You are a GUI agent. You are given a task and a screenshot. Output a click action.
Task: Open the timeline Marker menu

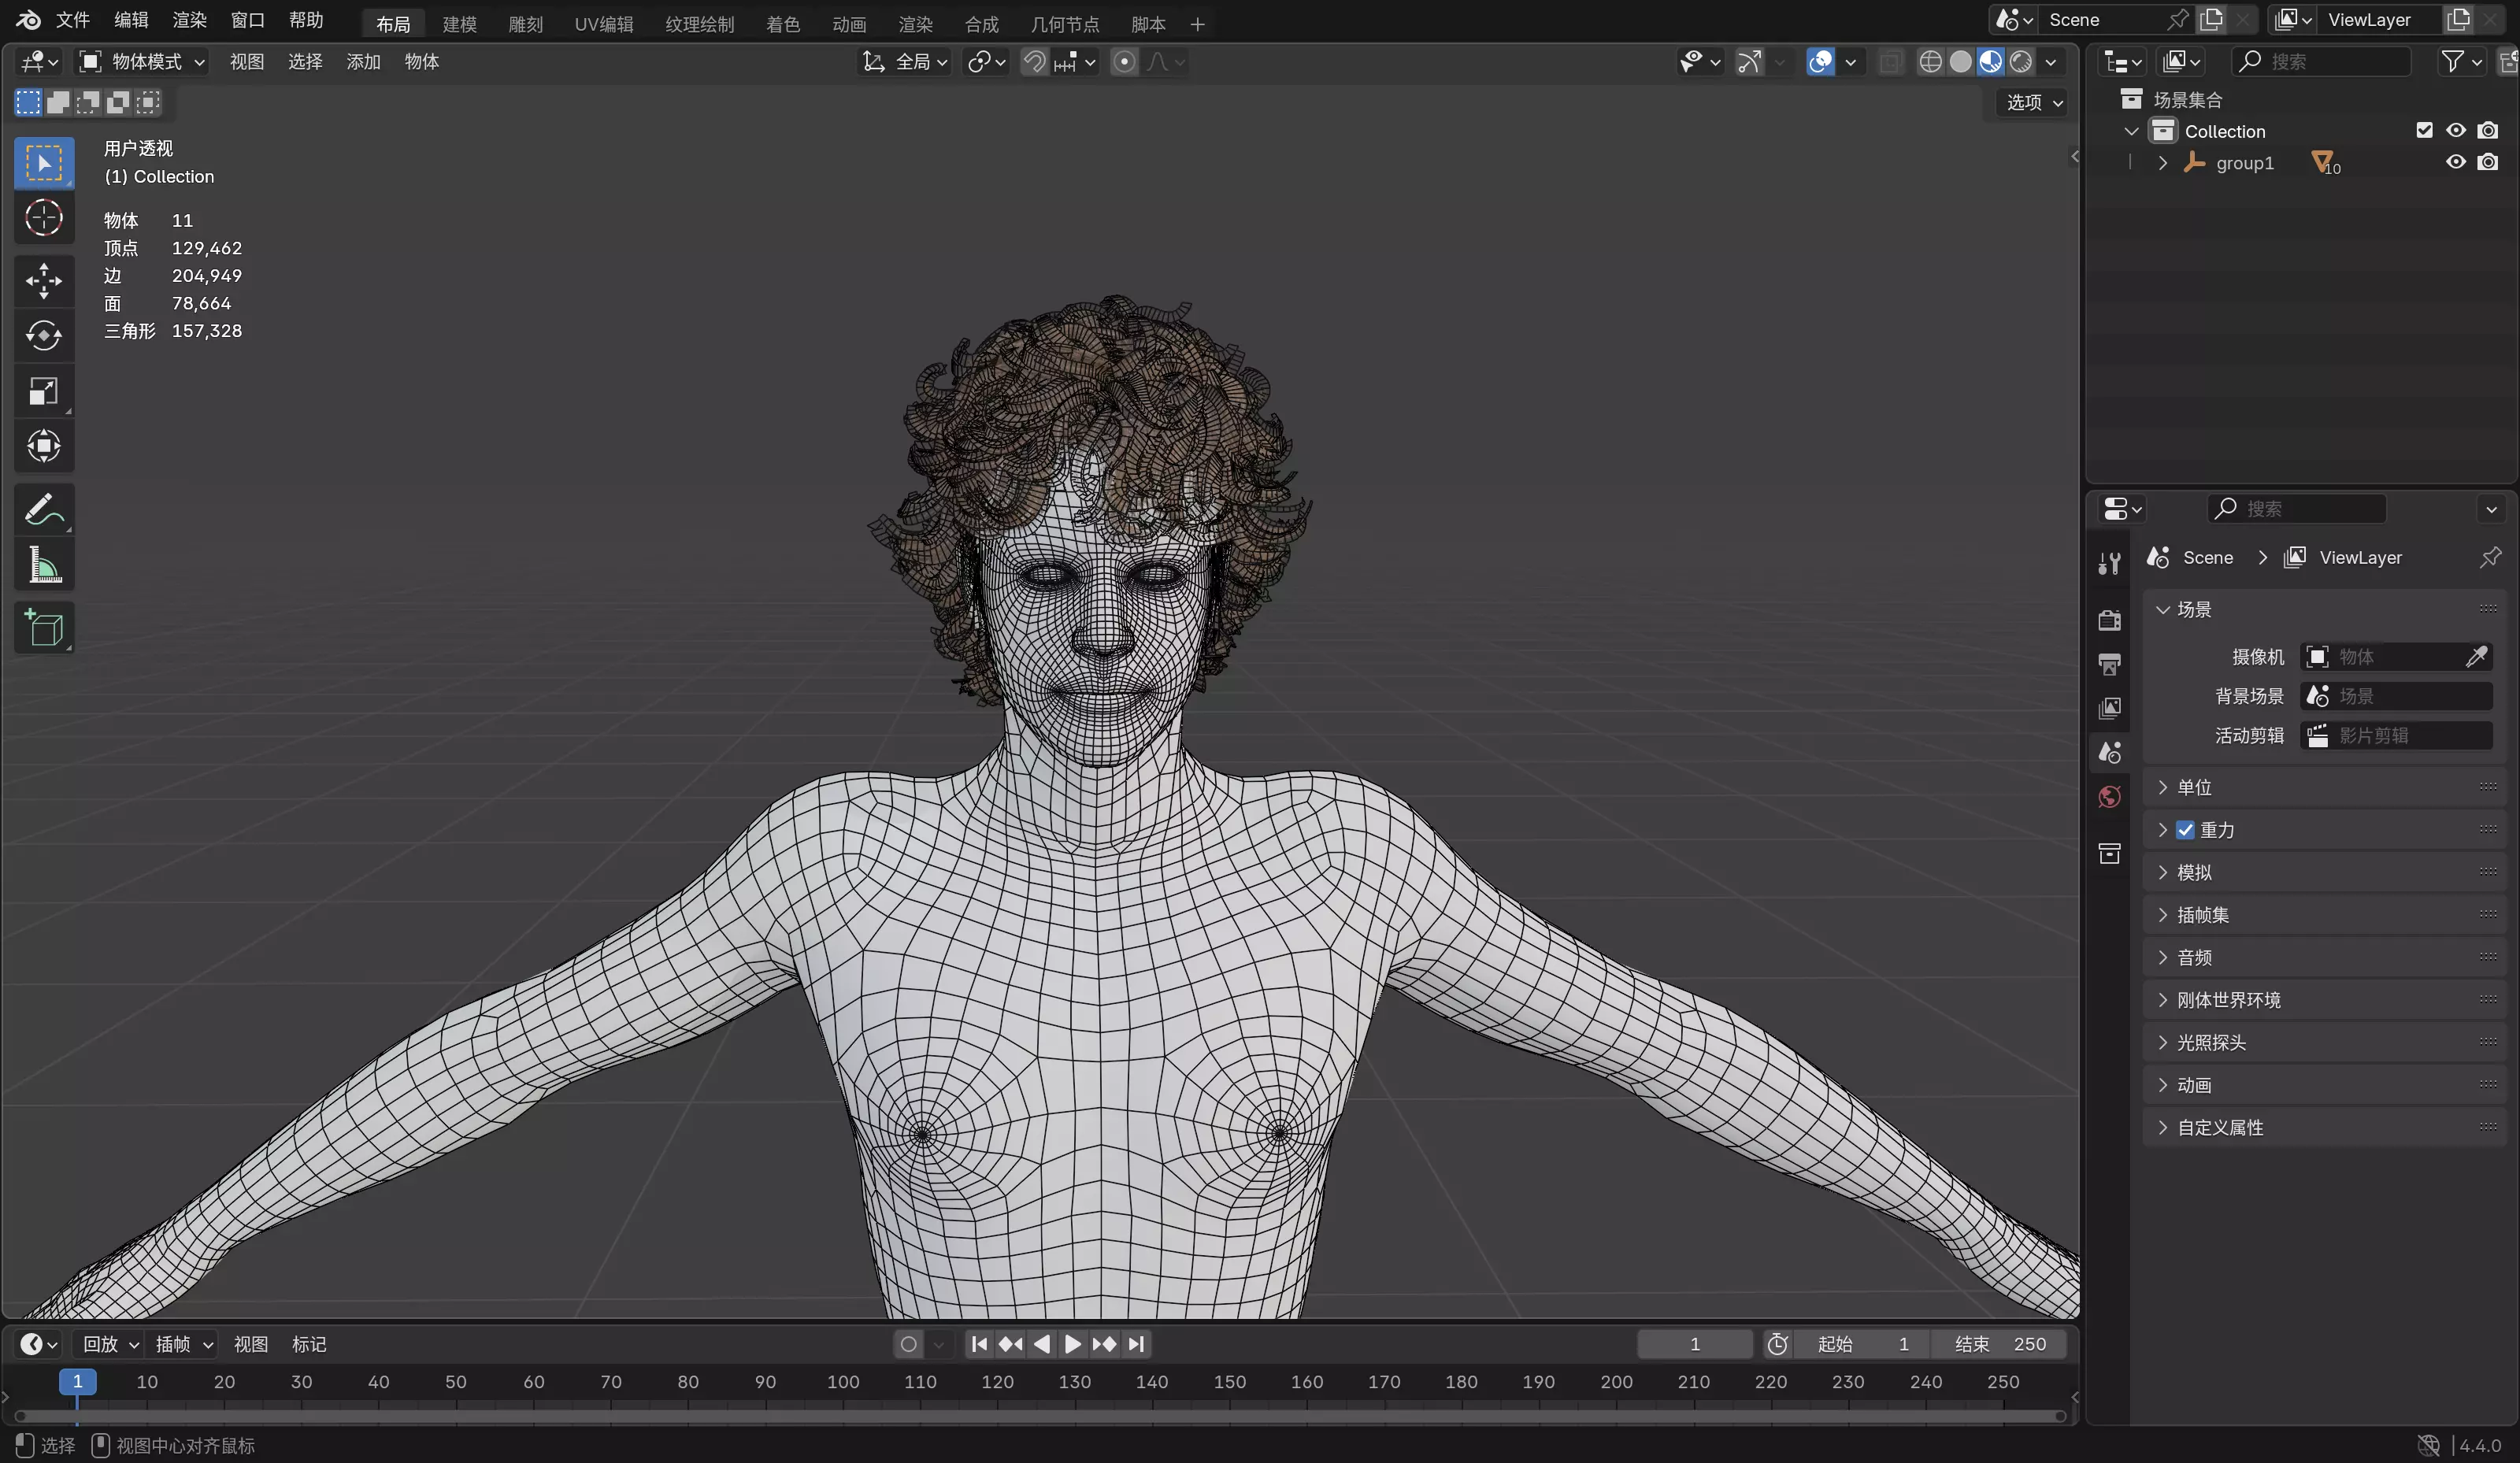309,1344
